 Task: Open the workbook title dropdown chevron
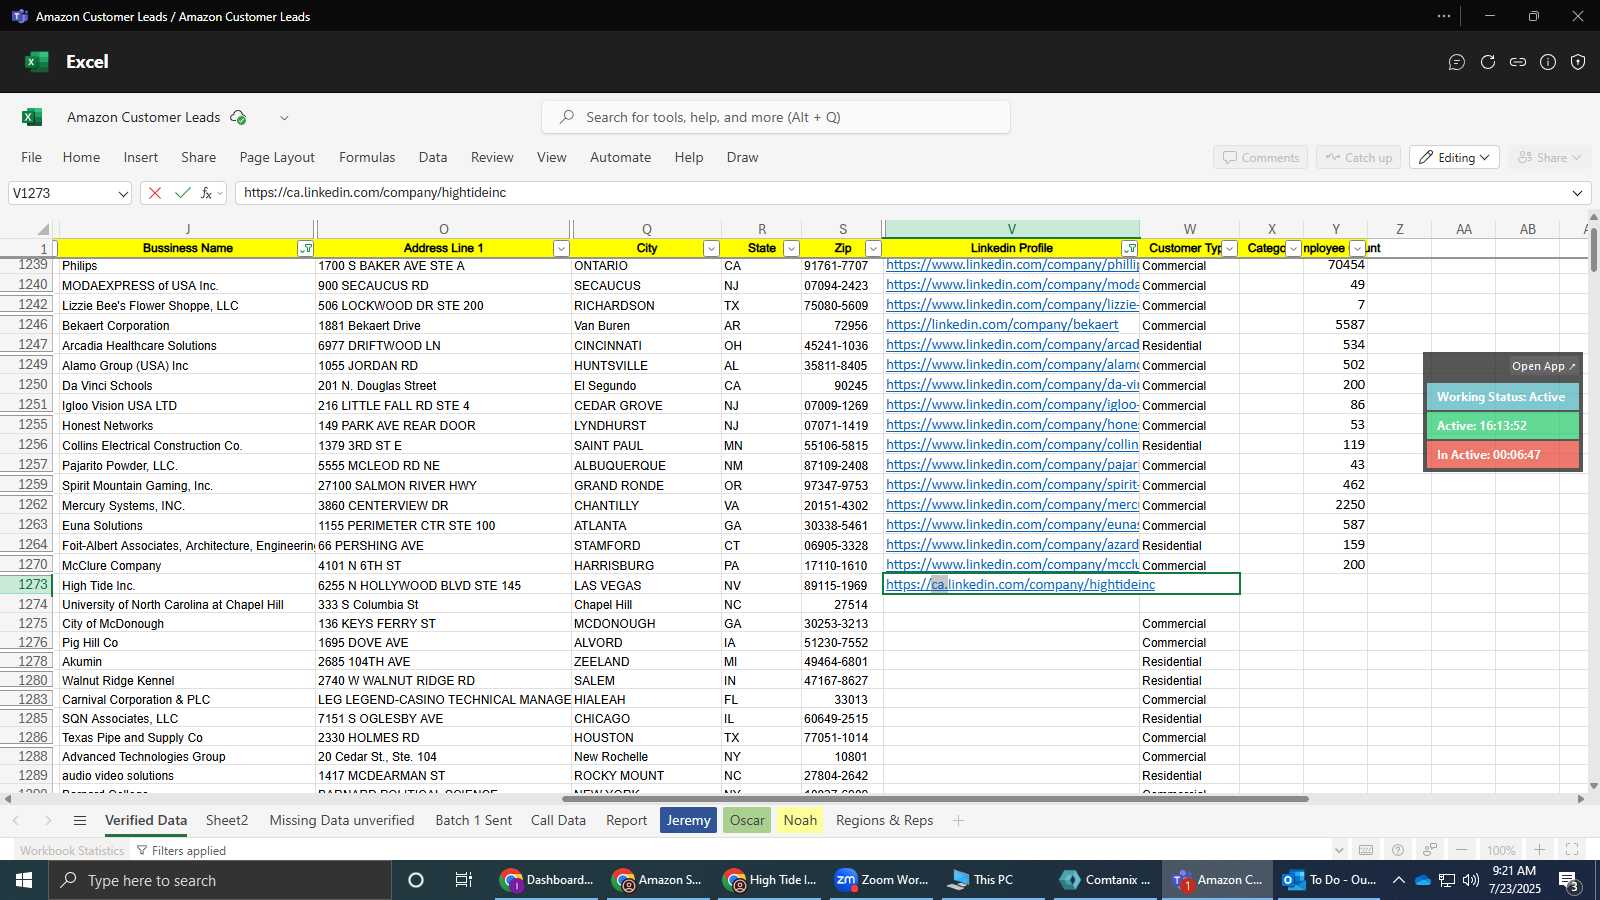[284, 118]
